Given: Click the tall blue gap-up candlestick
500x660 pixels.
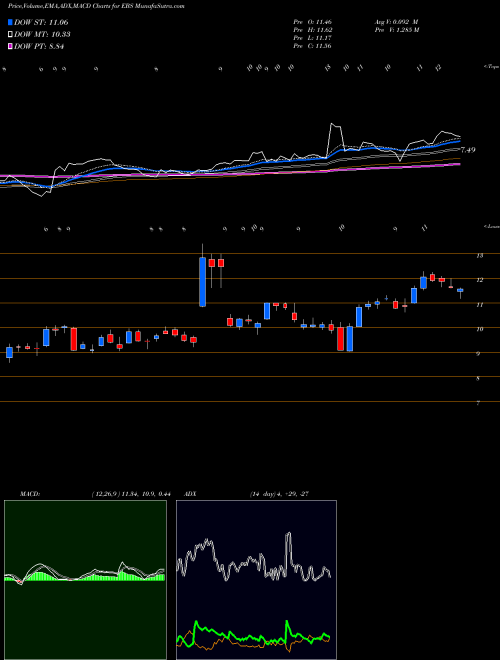Looking at the screenshot, I should 202,282.
